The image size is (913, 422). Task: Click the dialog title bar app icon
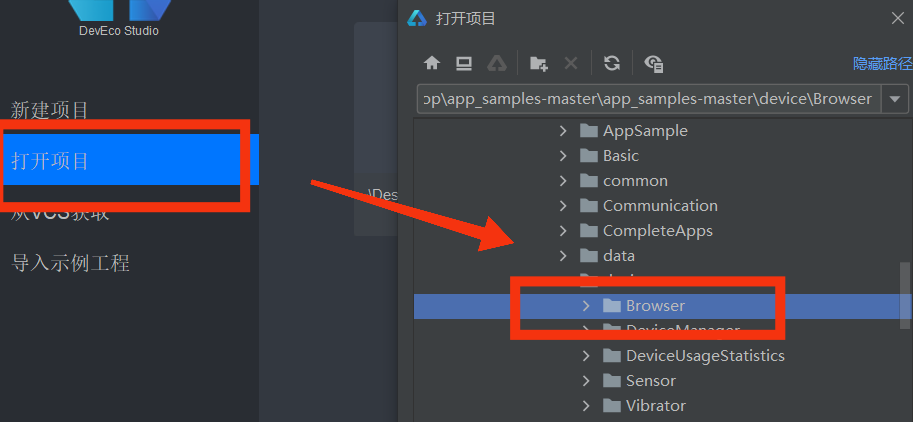coord(417,19)
